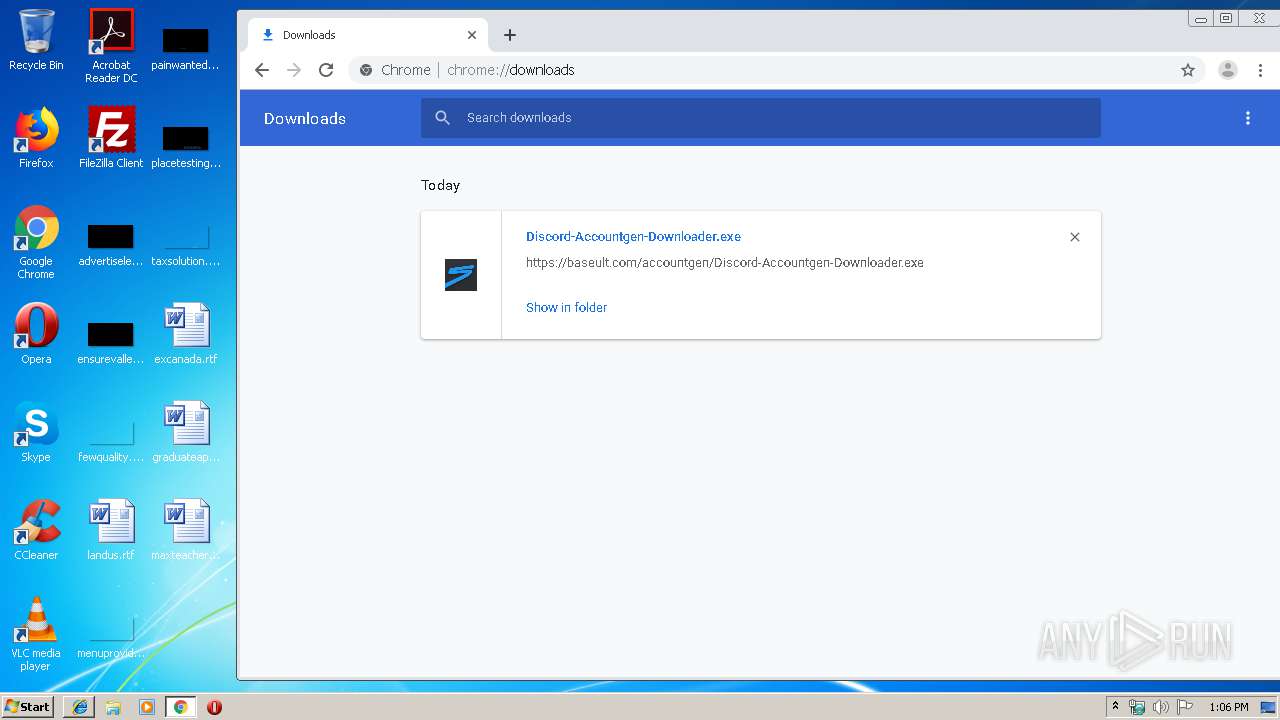Select the maxteacher... document on the desktop

pos(186,530)
